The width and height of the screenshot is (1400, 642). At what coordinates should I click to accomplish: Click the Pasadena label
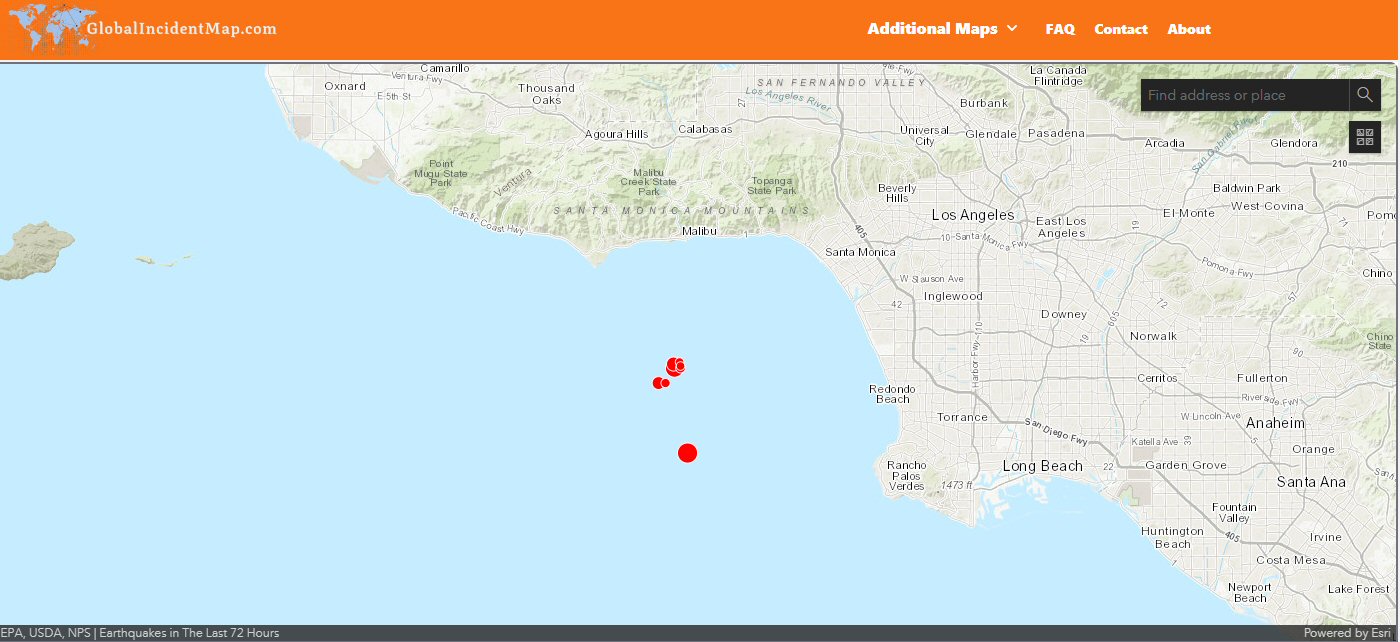[1055, 133]
